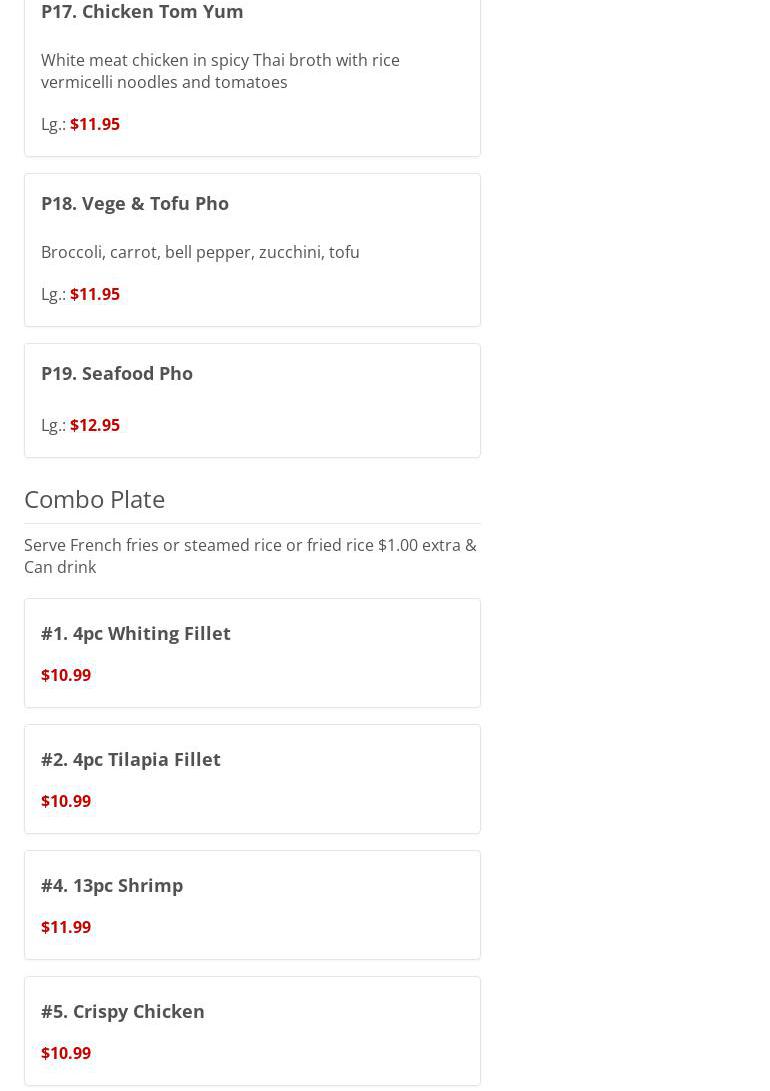Click the Serve French fries combo note
The height and width of the screenshot is (1091, 770).
(250, 556)
